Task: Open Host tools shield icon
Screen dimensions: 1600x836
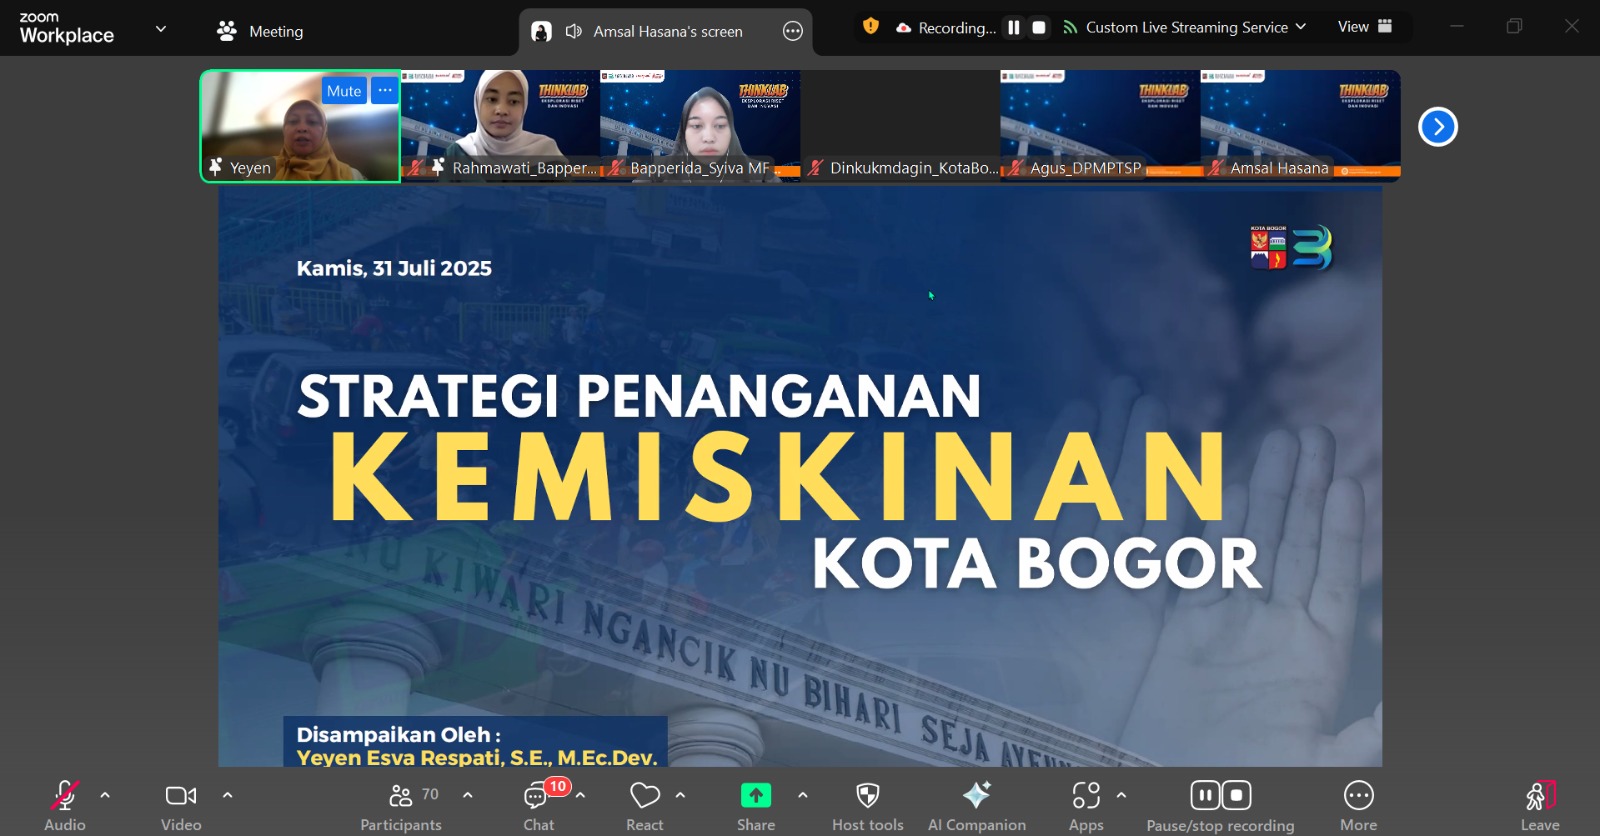Action: coord(867,797)
